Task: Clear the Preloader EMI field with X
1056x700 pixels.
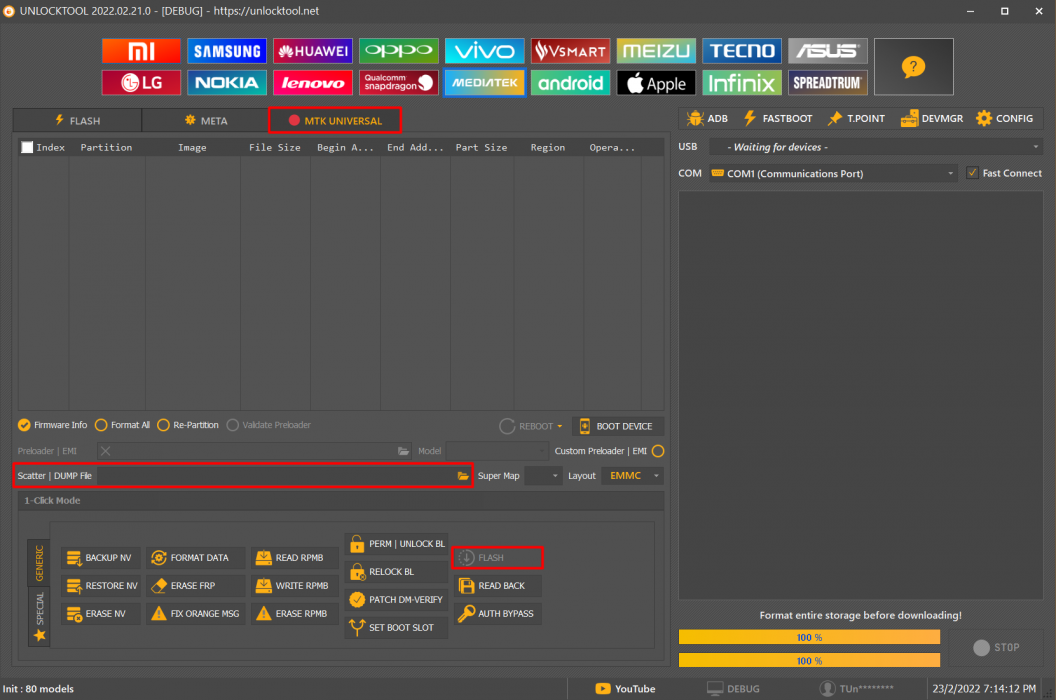Action: coord(105,451)
